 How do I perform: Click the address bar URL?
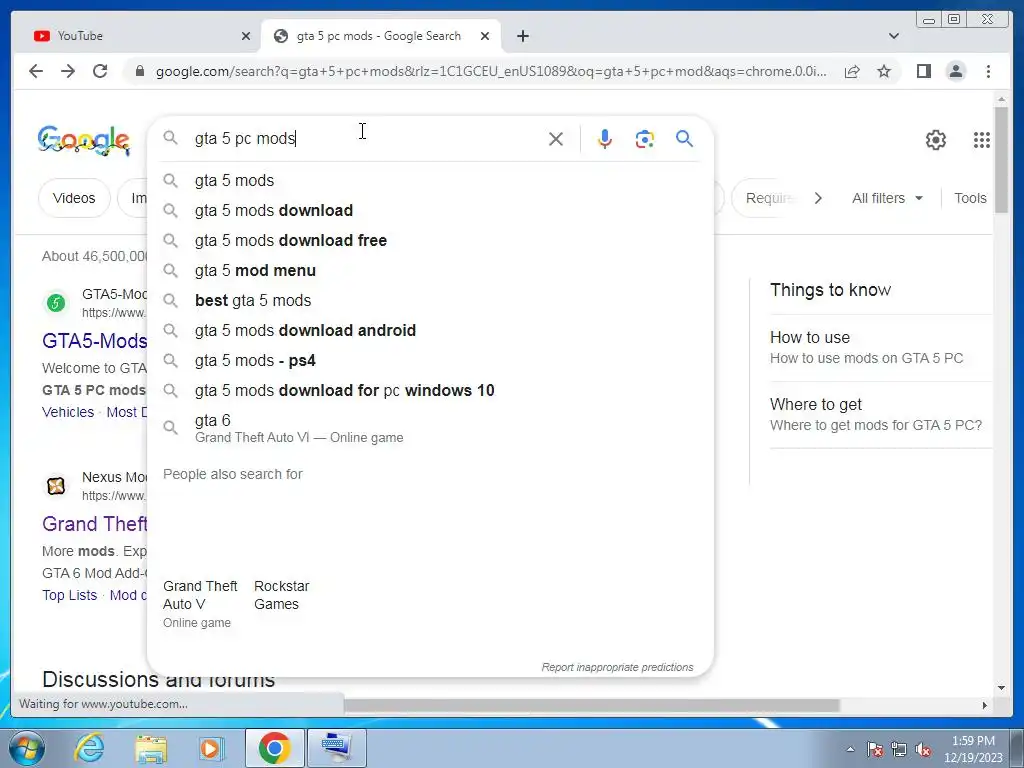(x=491, y=71)
